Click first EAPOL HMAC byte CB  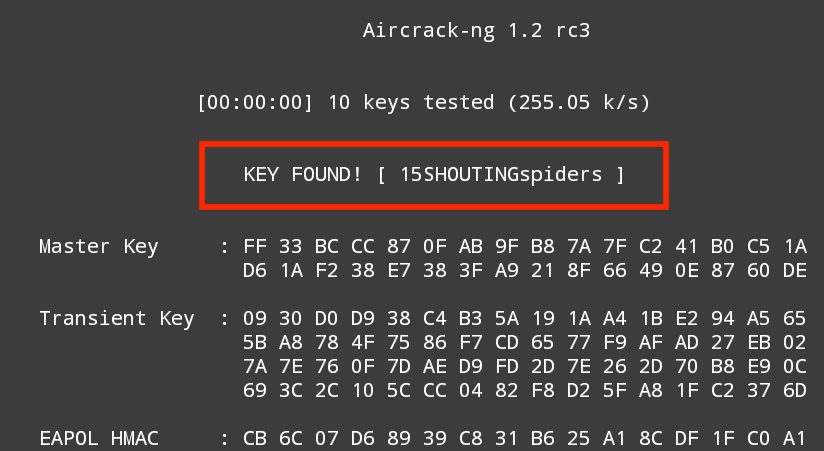[255, 439]
